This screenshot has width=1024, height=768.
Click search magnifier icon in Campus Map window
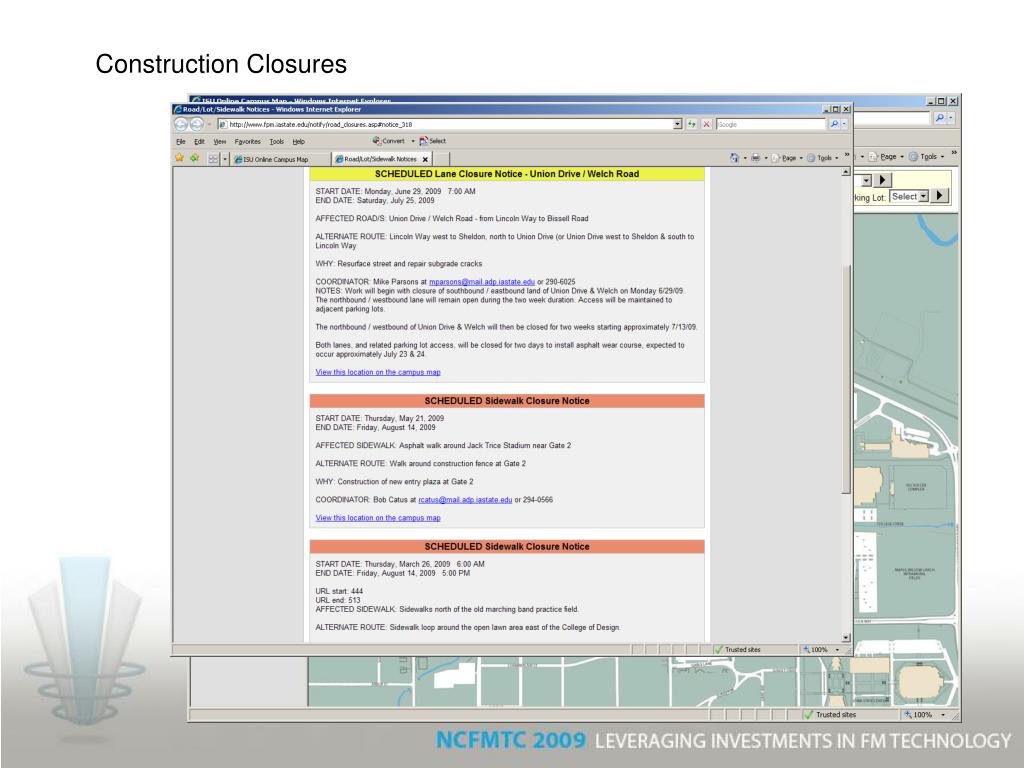939,118
